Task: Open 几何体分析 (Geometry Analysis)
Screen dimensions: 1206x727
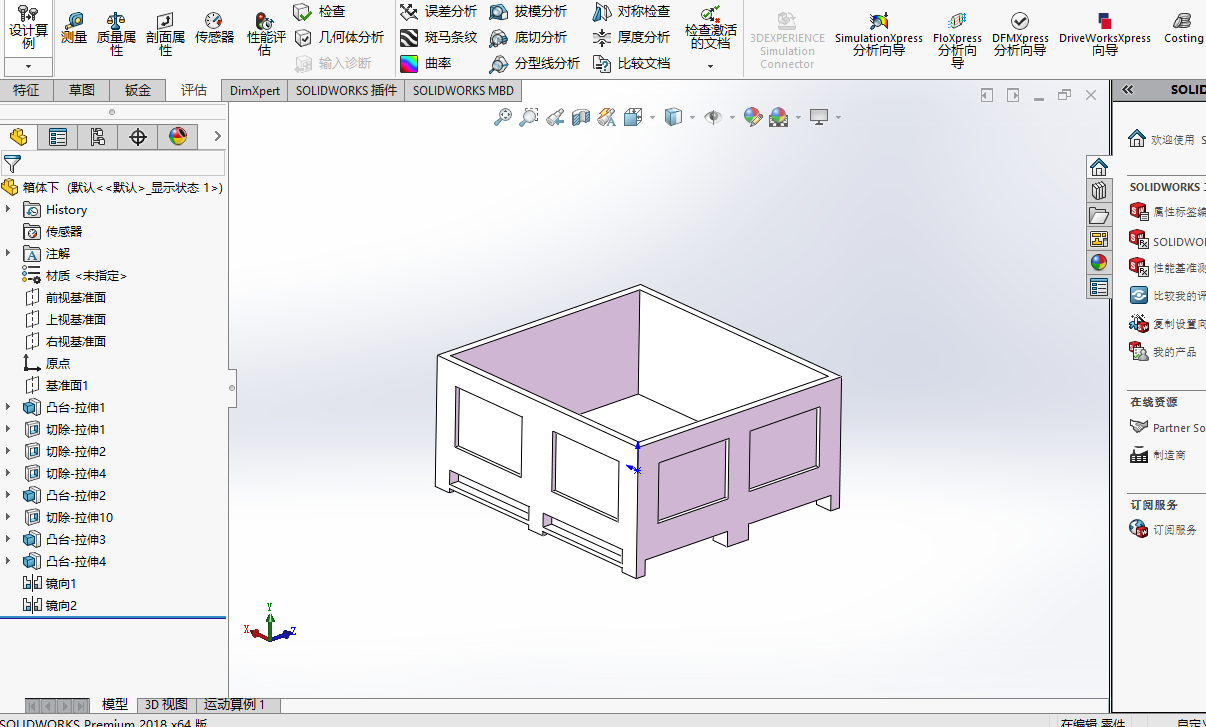Action: [x=338, y=37]
